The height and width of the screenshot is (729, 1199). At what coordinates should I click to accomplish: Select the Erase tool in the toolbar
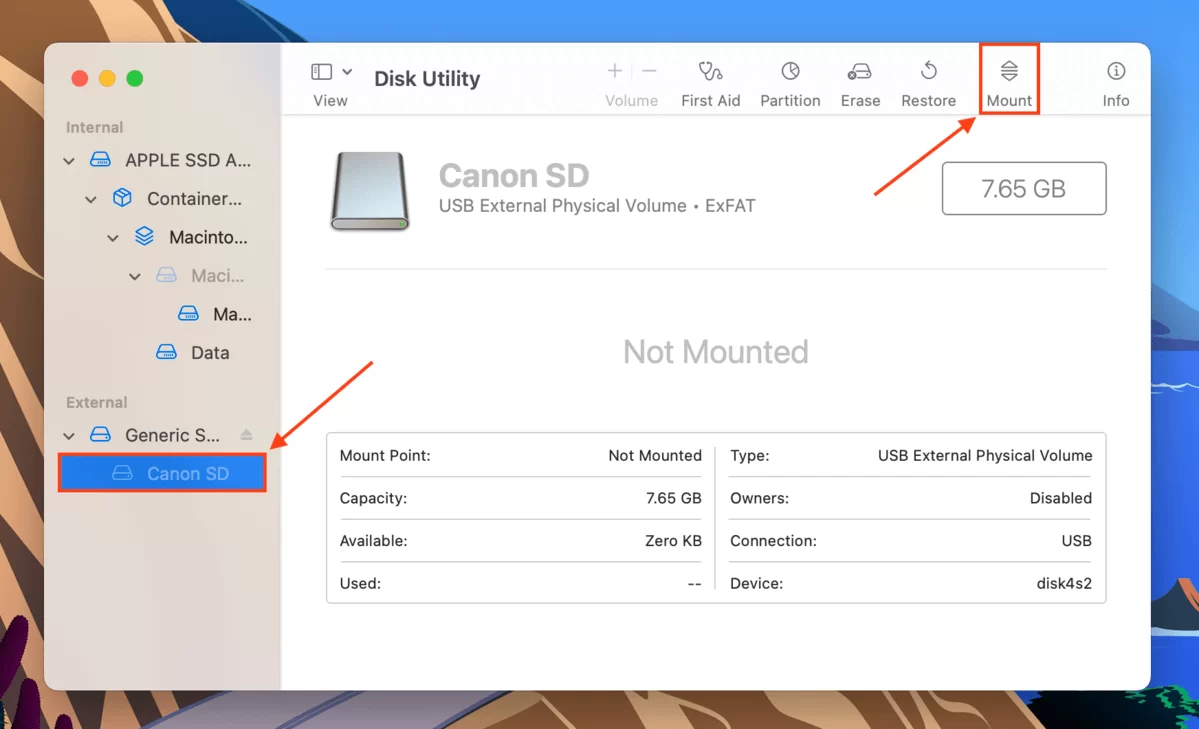pos(859,80)
